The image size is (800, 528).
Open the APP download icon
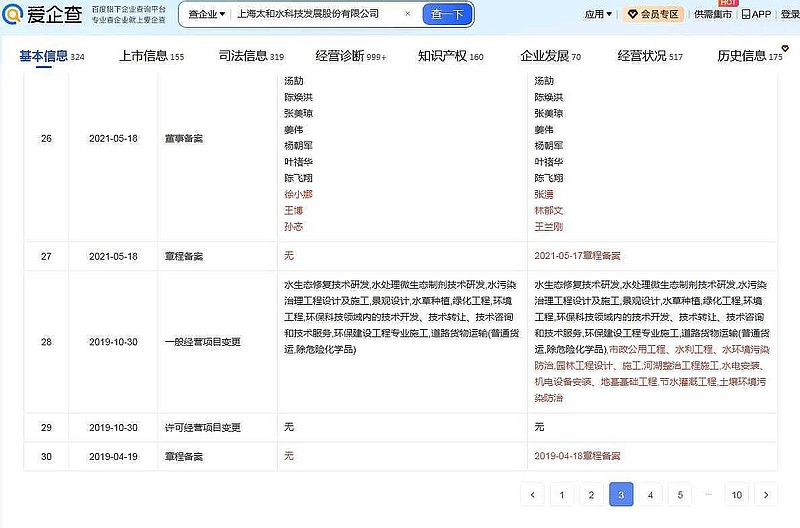click(x=755, y=14)
